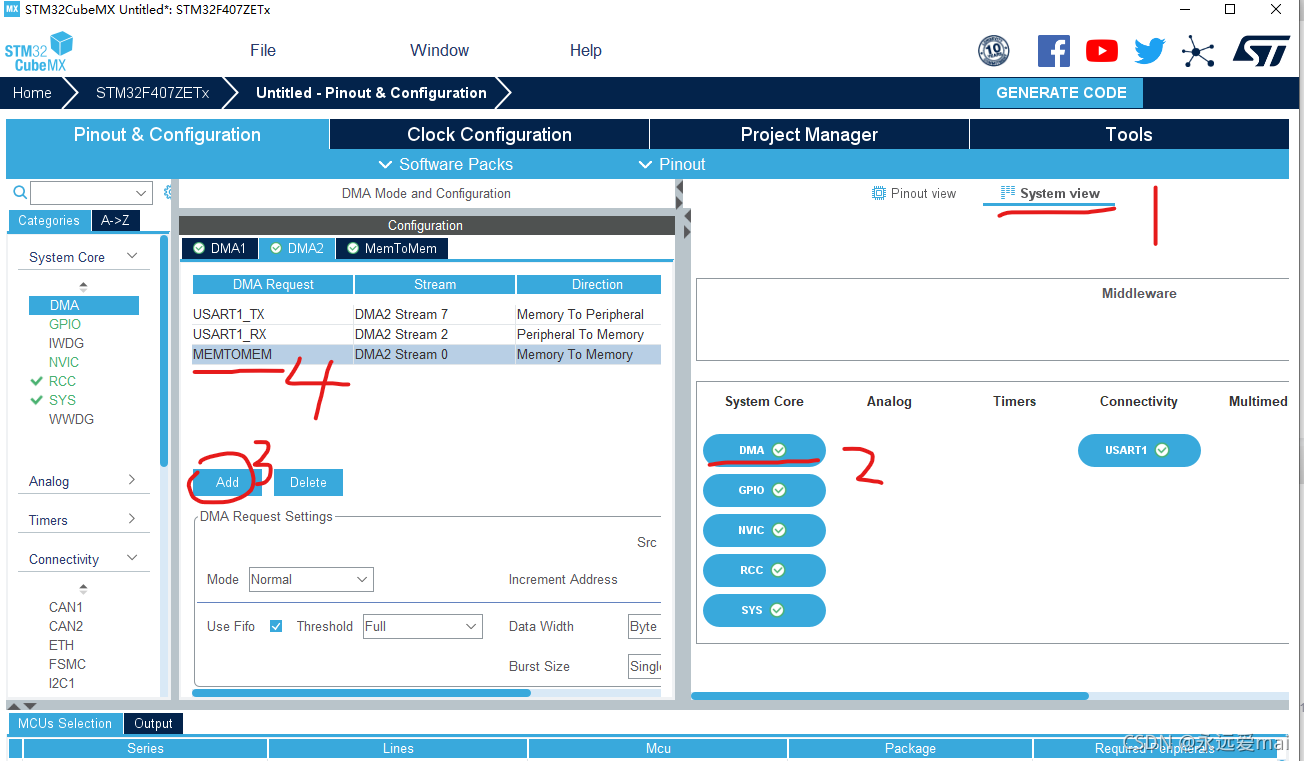Open the categories settings gear icon
Image resolution: width=1304 pixels, height=761 pixels.
point(168,193)
